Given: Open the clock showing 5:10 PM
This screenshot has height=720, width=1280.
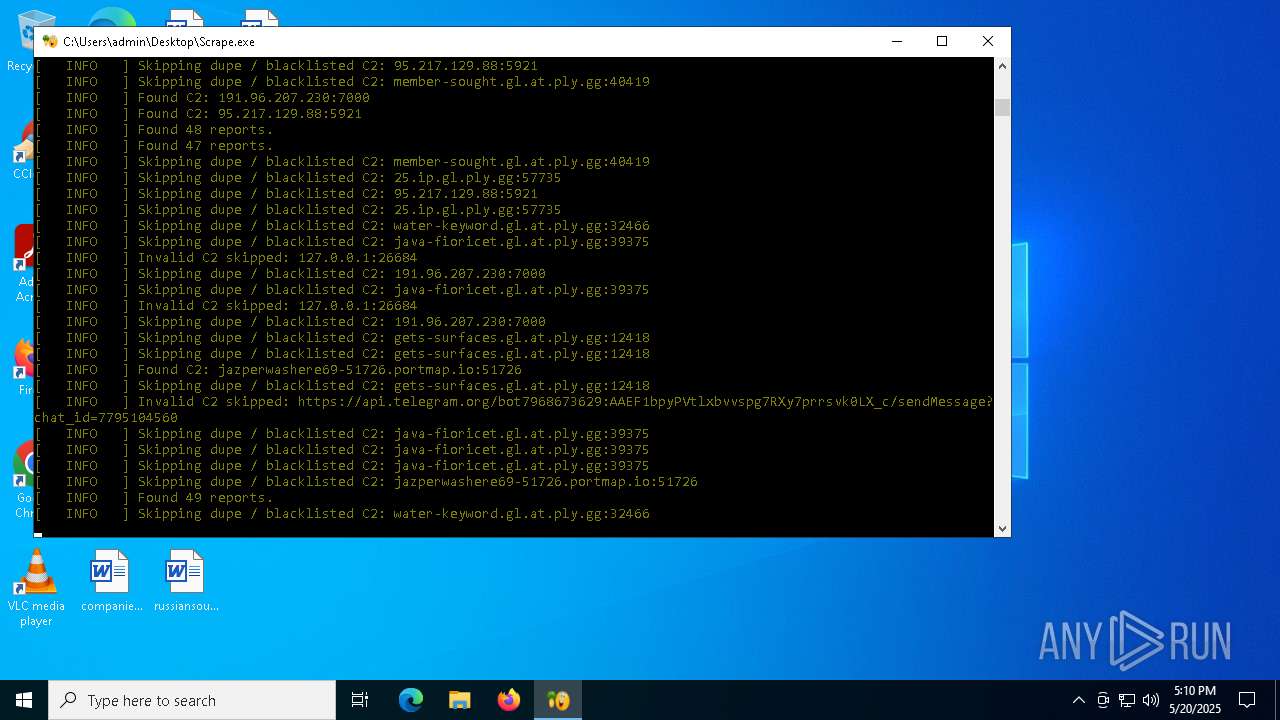Looking at the screenshot, I should 1195,700.
